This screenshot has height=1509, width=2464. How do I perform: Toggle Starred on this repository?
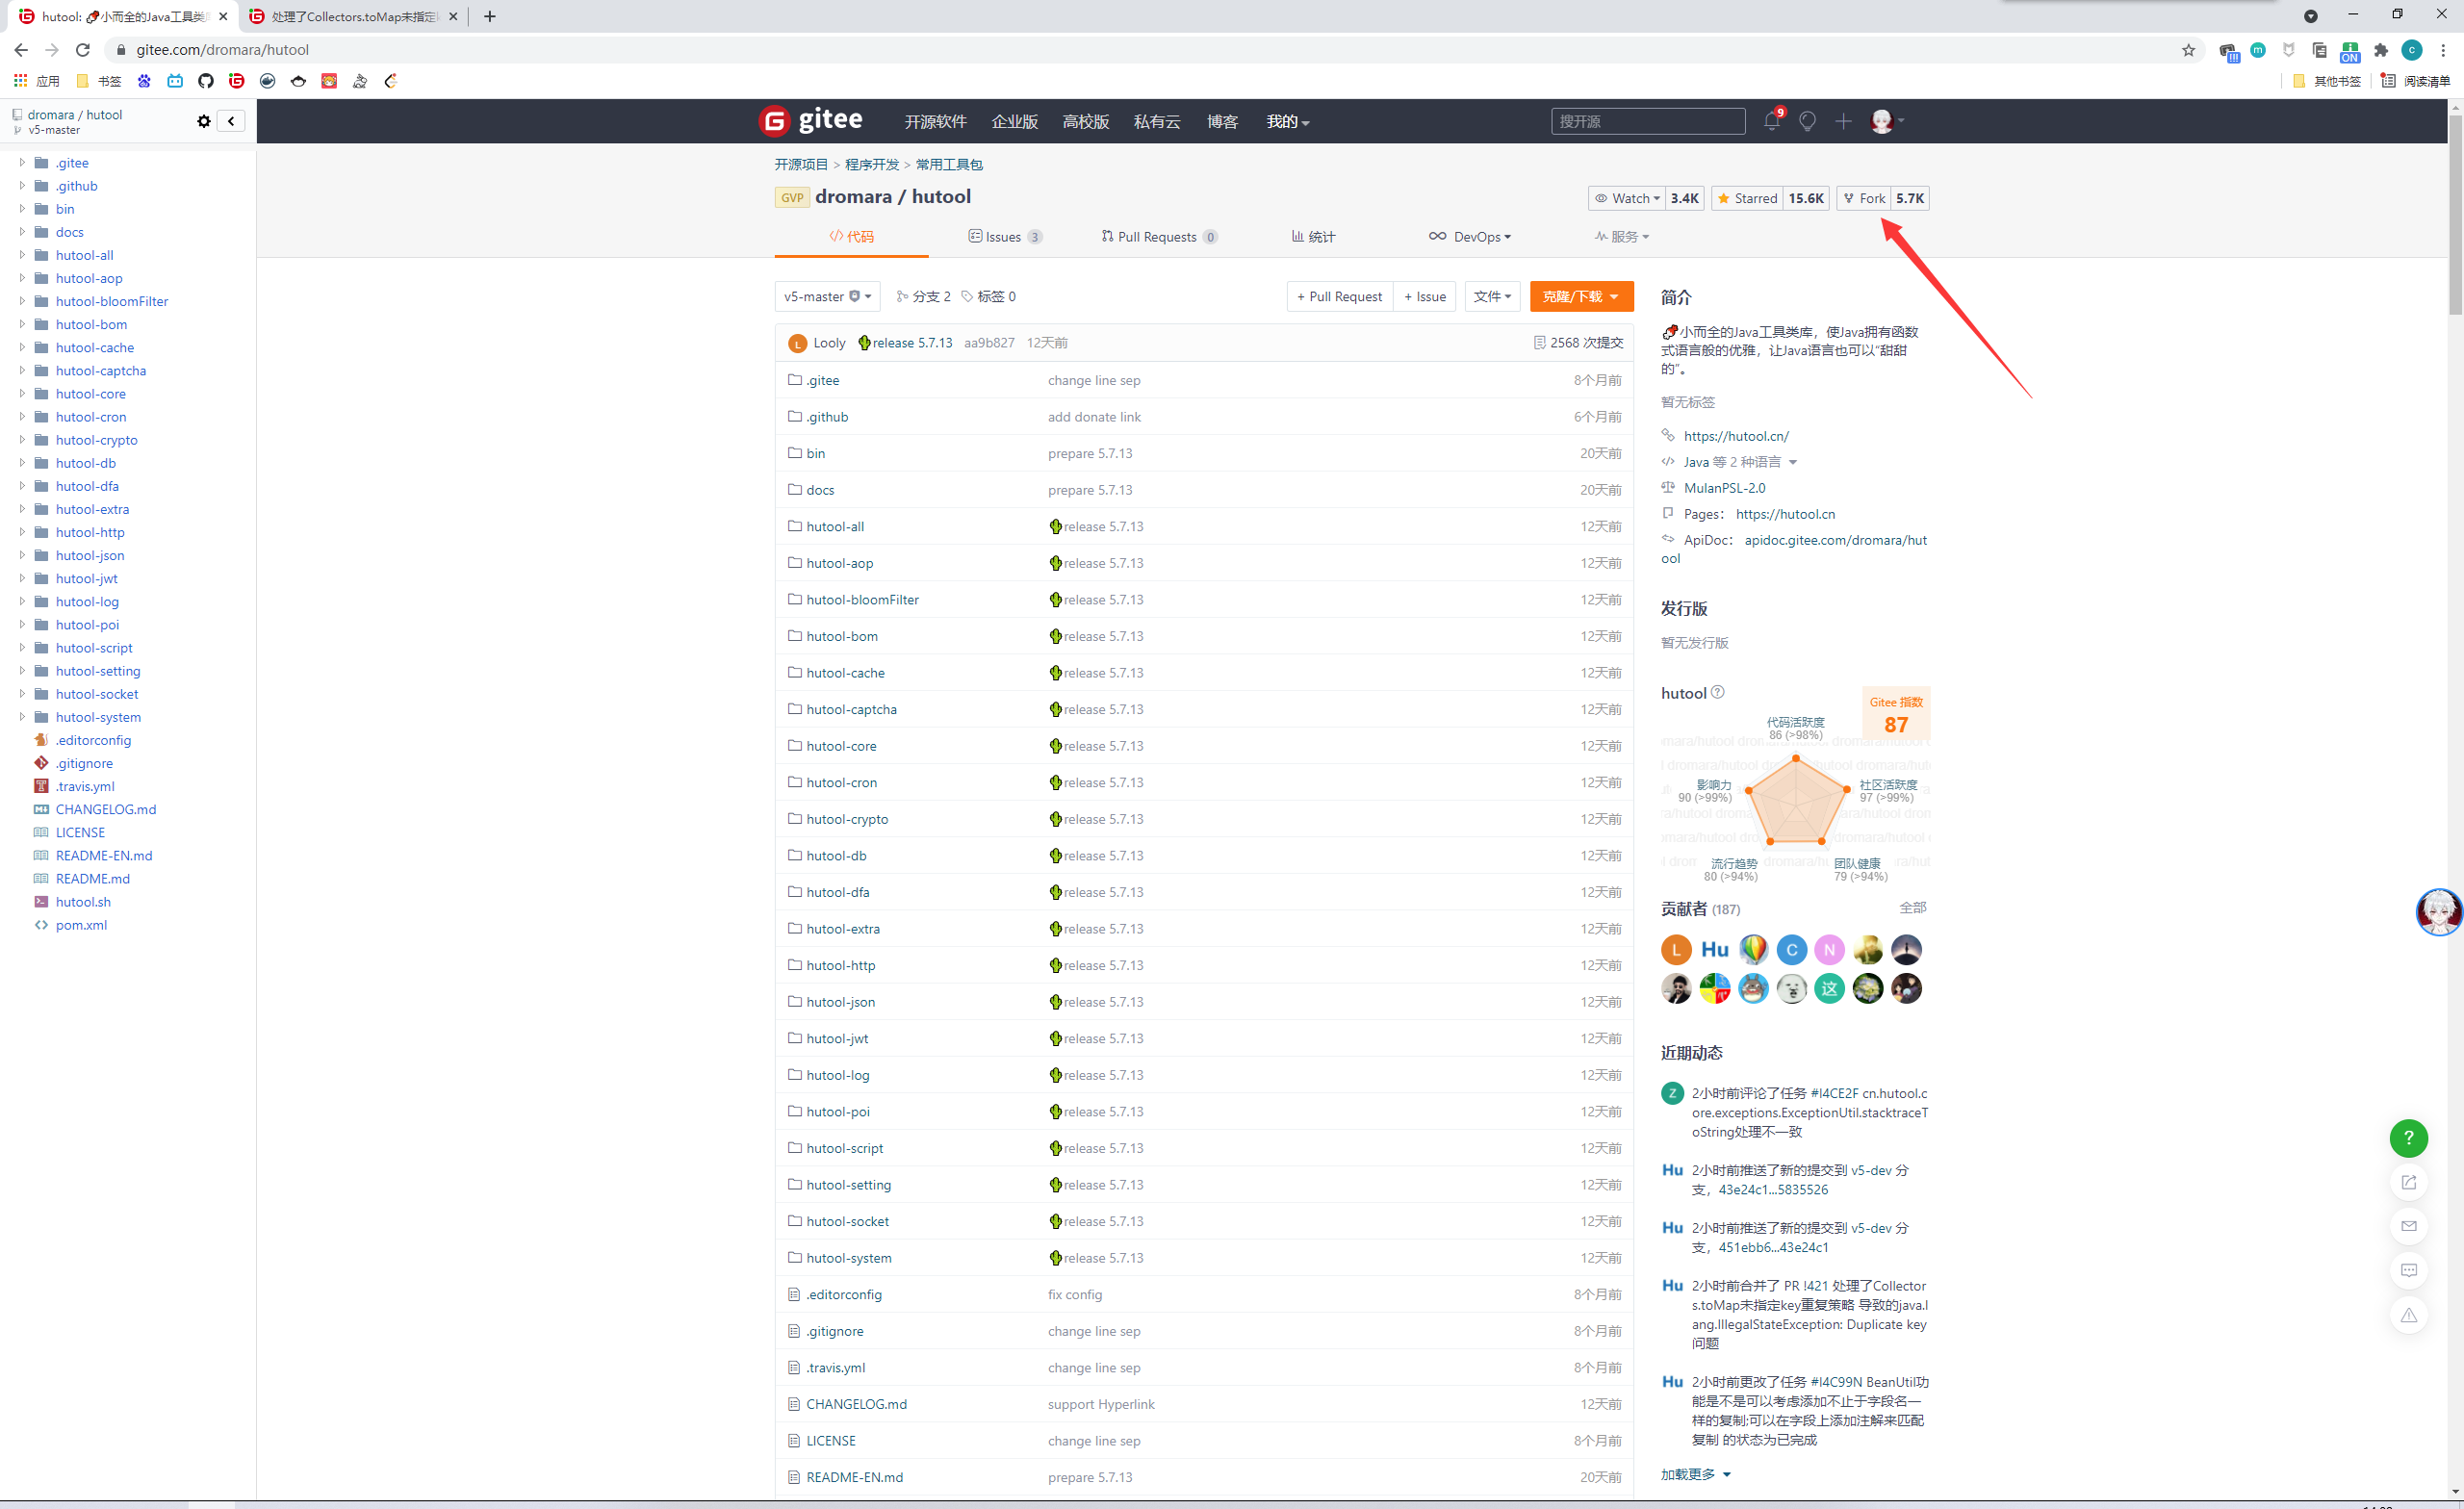[x=1746, y=198]
